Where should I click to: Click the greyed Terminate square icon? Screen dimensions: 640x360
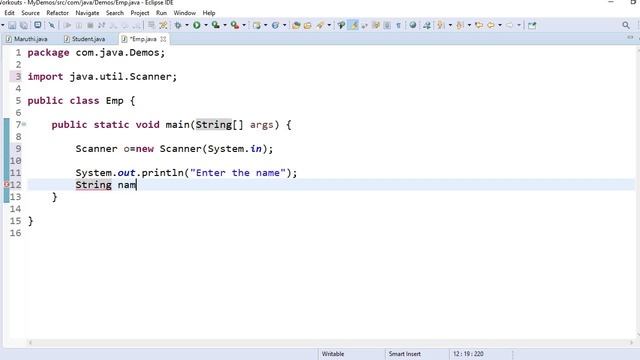tap(90, 25)
